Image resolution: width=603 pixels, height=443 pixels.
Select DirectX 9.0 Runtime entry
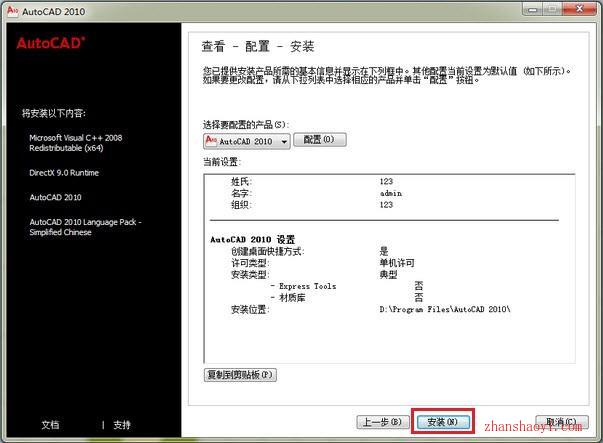coord(64,173)
